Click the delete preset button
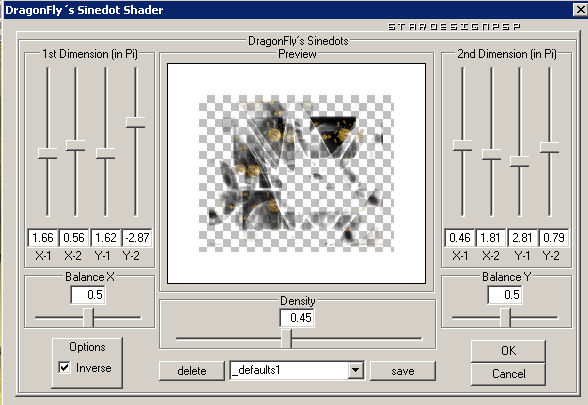Viewport: 588px width, 405px height. [x=192, y=371]
